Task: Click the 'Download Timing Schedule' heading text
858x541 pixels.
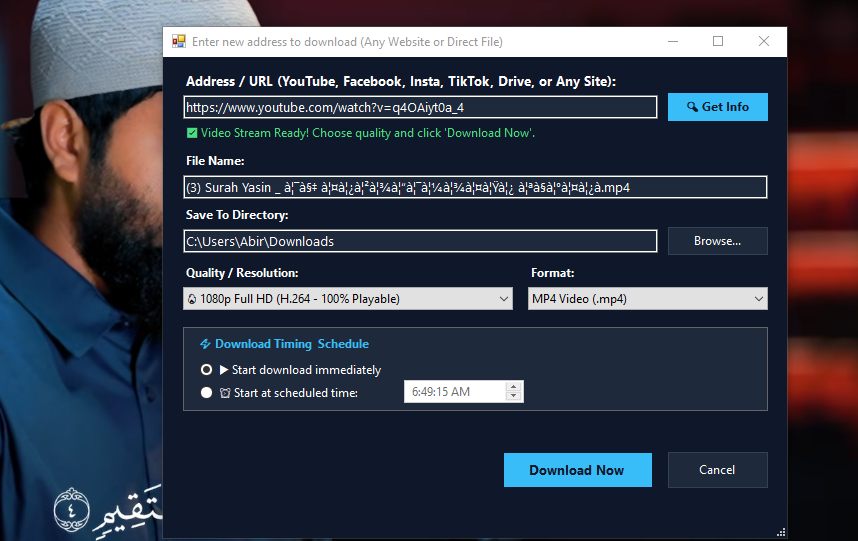Action: pyautogui.click(x=292, y=344)
